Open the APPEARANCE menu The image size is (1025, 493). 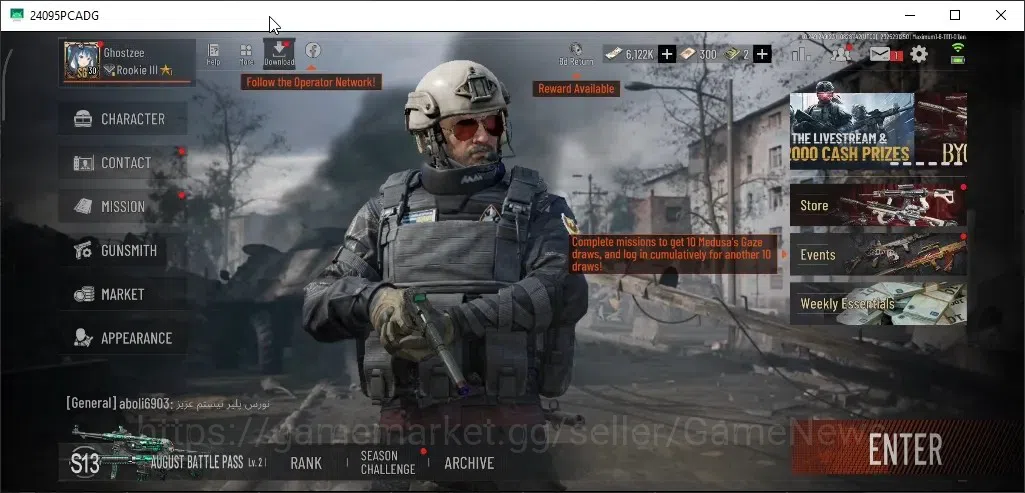coord(123,338)
